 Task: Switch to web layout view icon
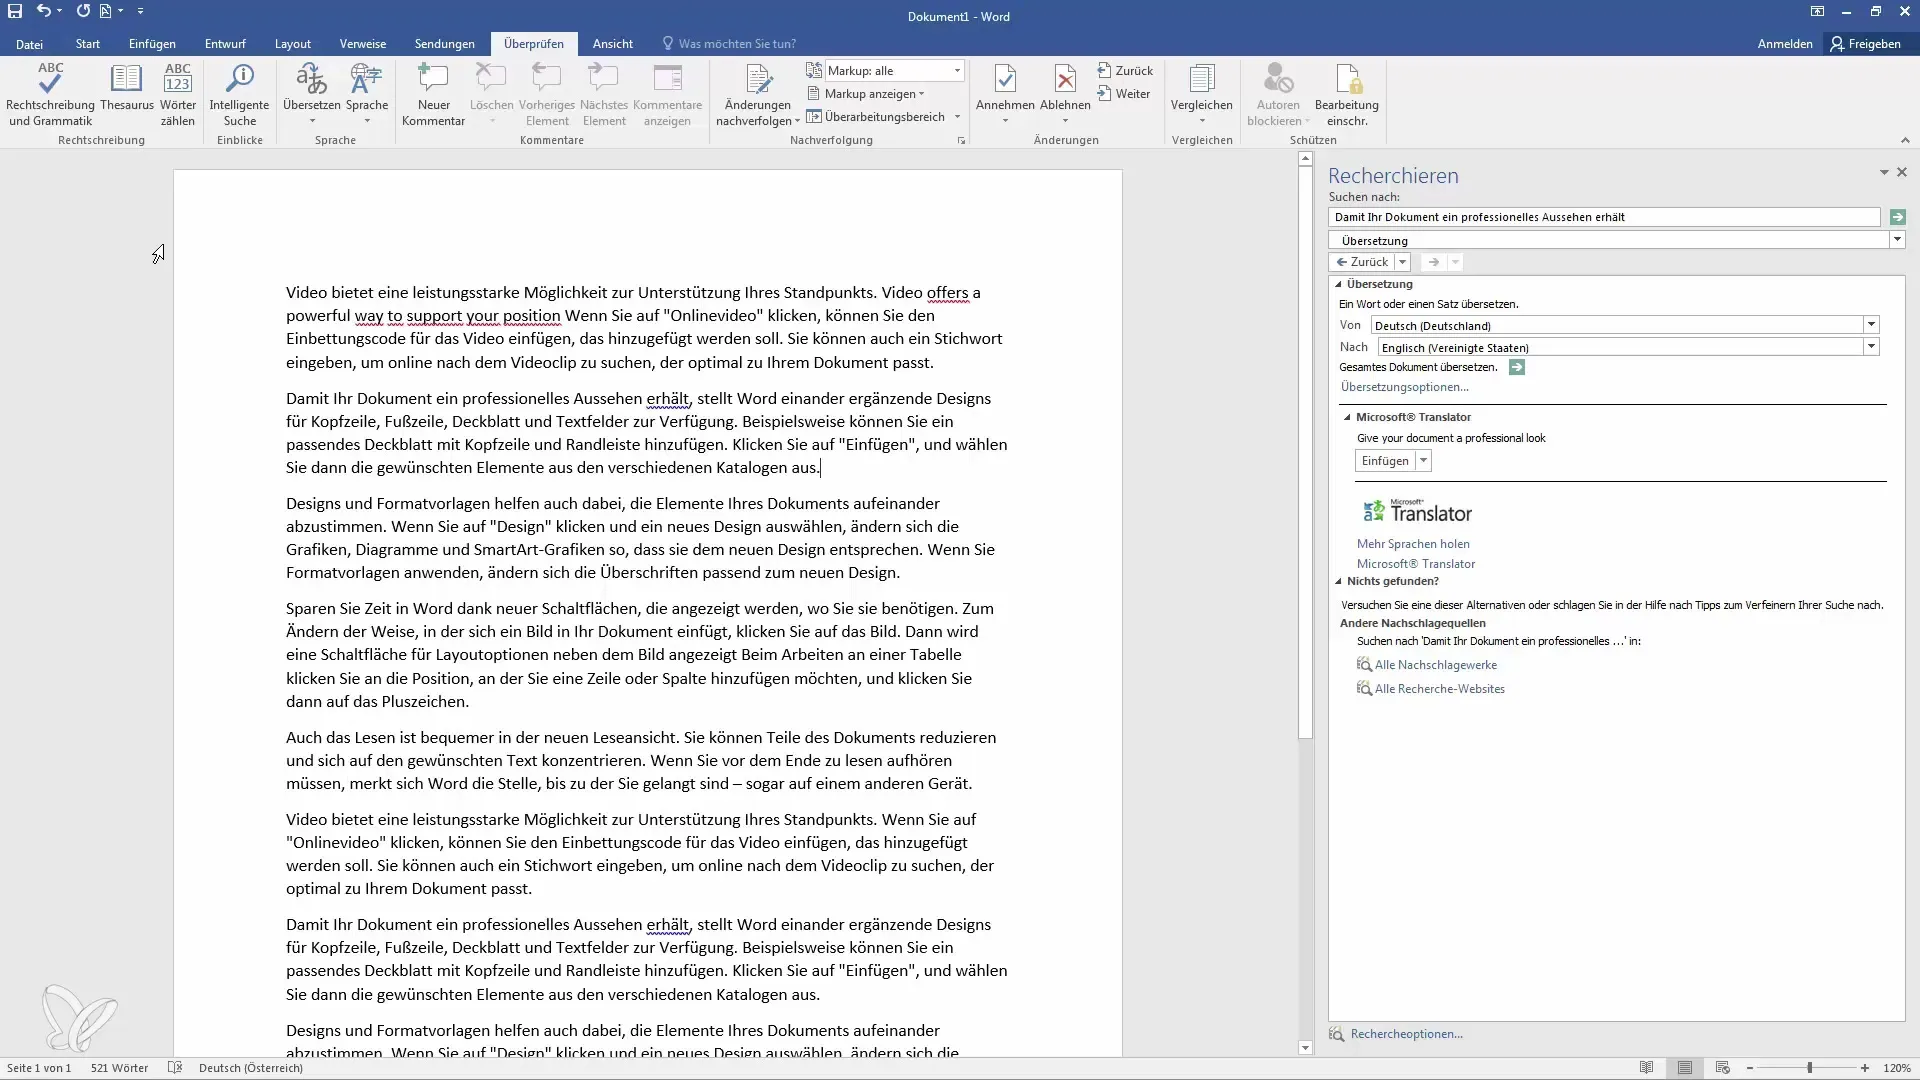[1722, 1068]
